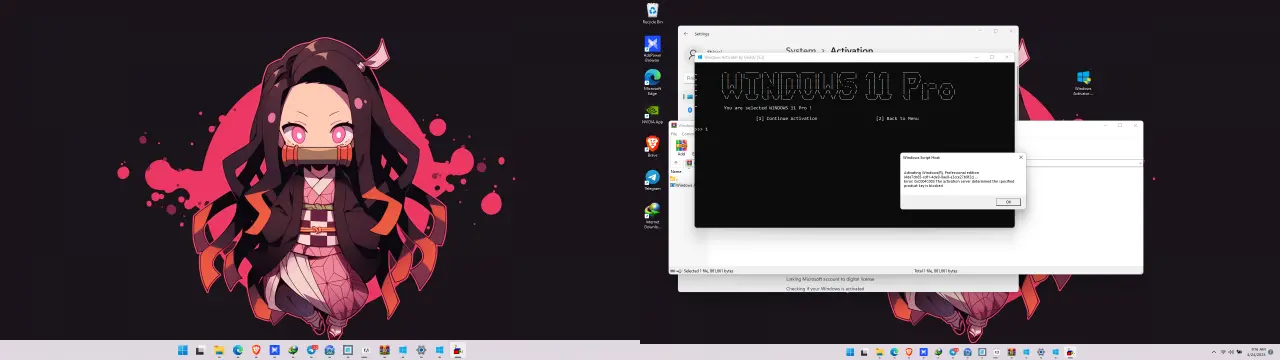The height and width of the screenshot is (360, 1280).
Task: Open File Explorer on the right monitor taskbar
Action: coord(880,352)
